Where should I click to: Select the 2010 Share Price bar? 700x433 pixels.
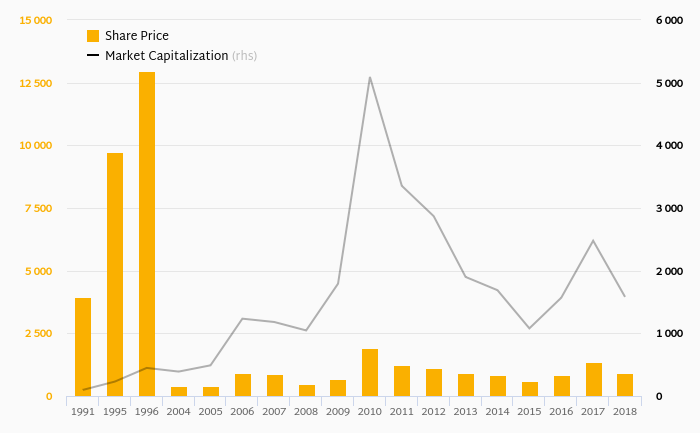[x=370, y=373]
